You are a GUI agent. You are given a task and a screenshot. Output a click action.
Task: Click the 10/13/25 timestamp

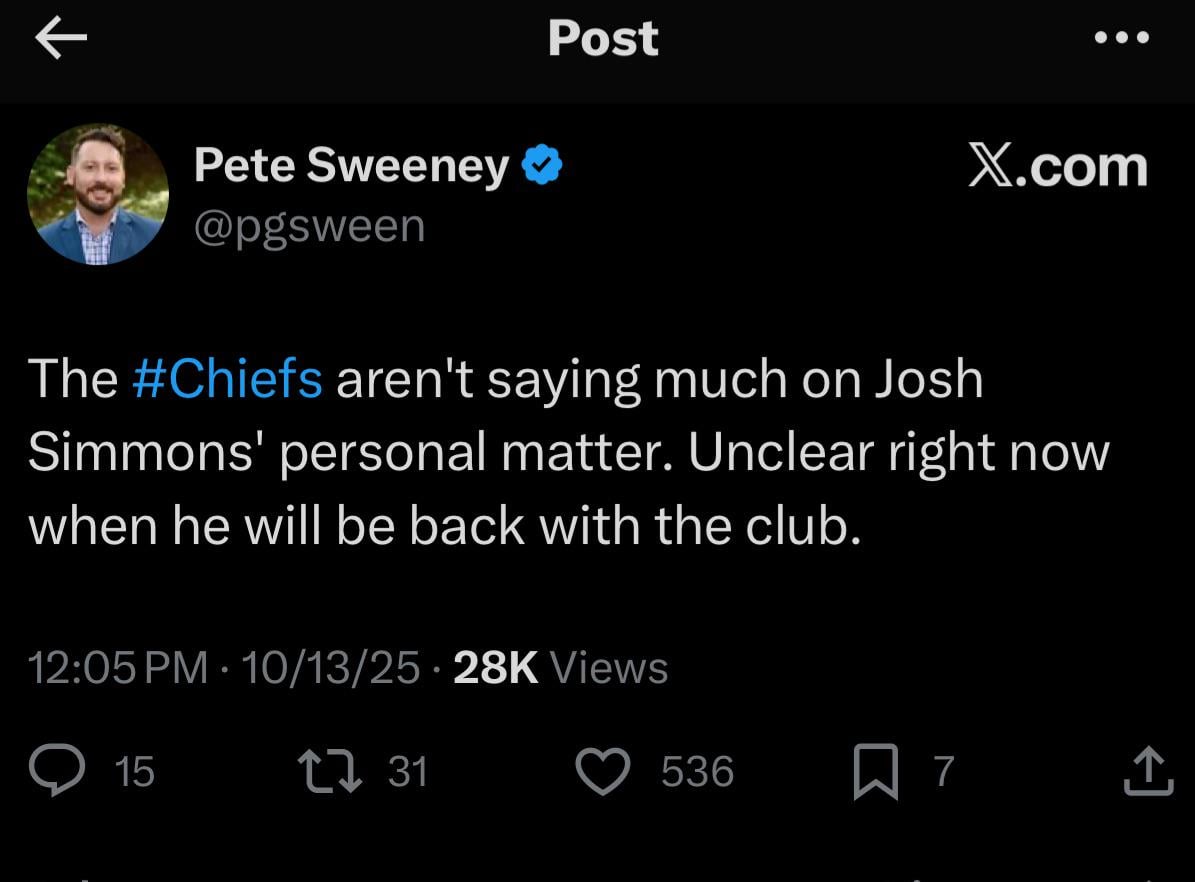coord(330,667)
